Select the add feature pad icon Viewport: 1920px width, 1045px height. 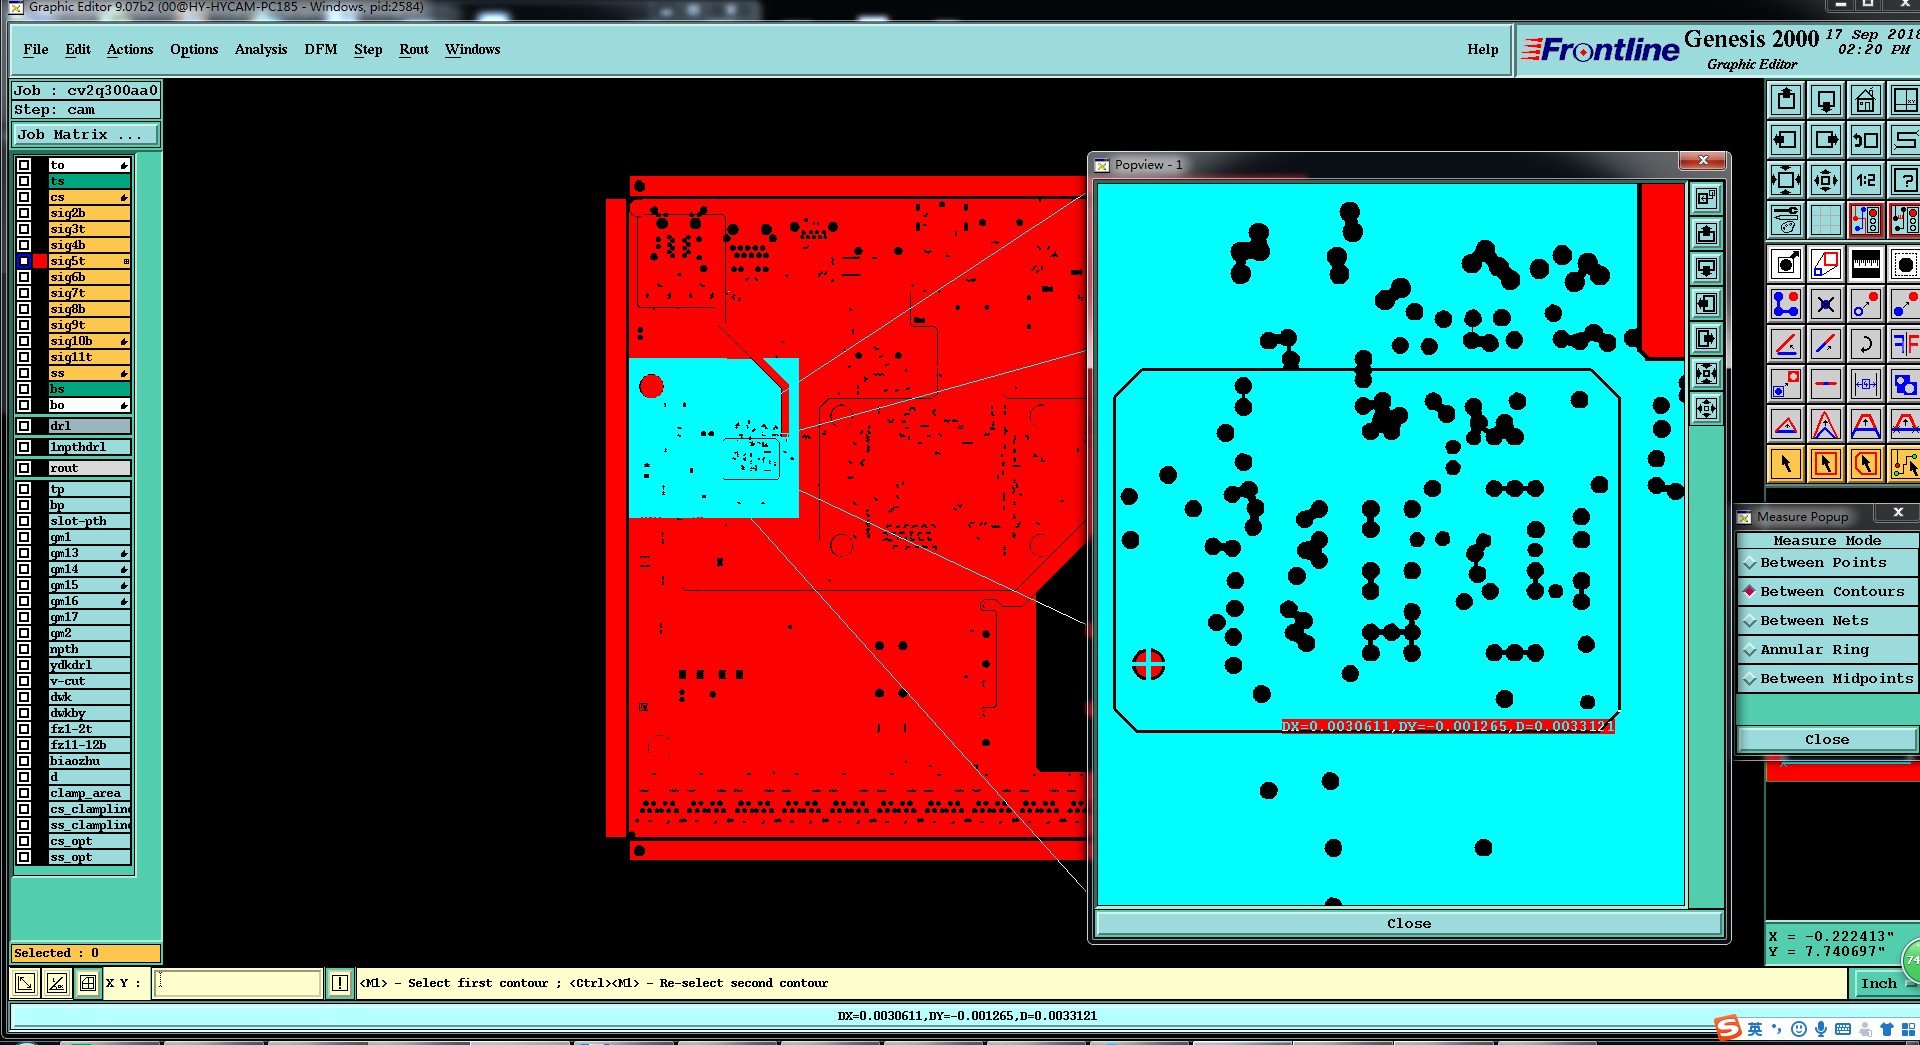click(x=1786, y=264)
